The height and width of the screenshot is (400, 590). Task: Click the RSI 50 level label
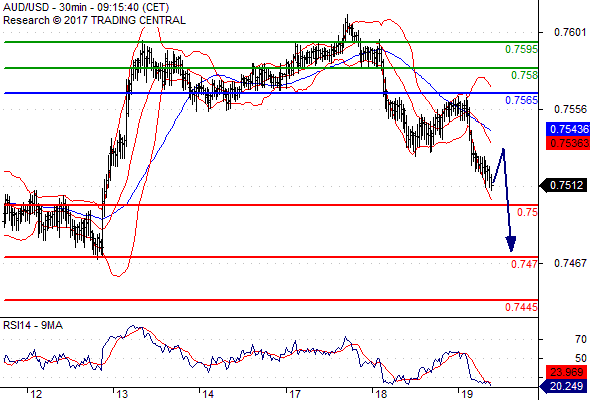581,358
